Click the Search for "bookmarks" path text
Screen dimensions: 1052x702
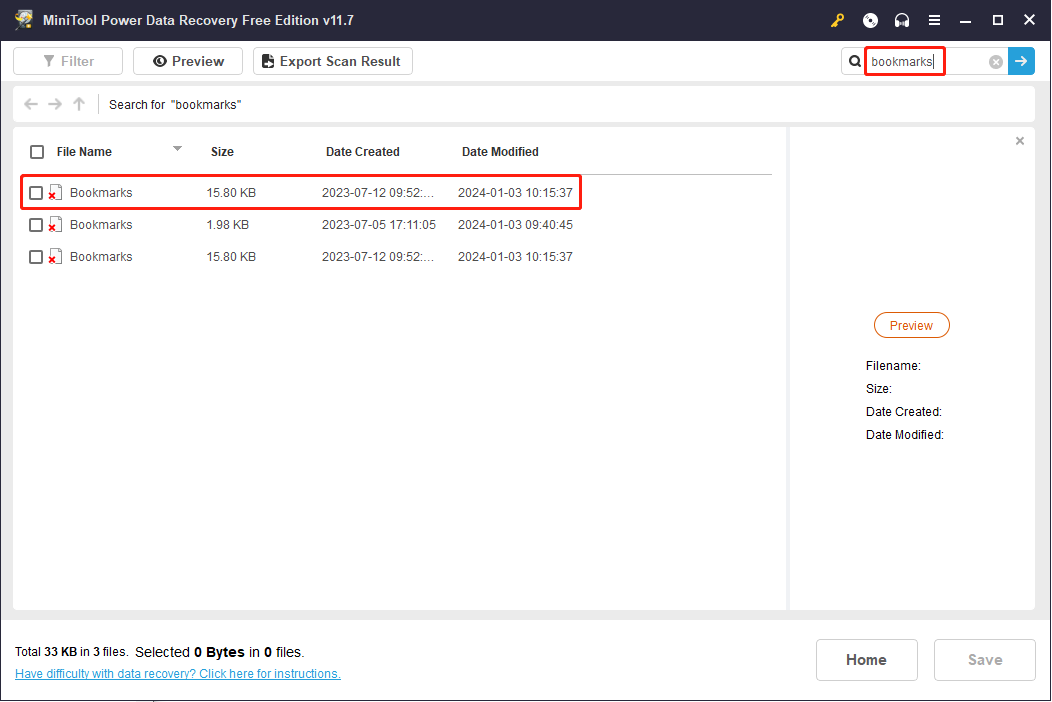coord(175,105)
